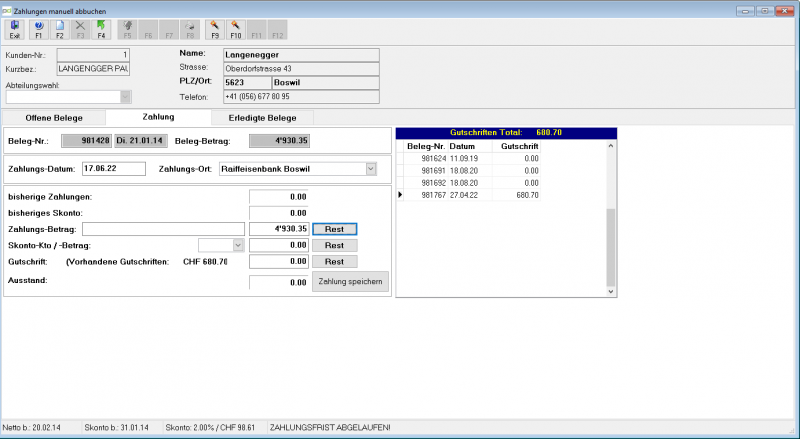Click the Ort field Boswil

[x=326, y=82]
